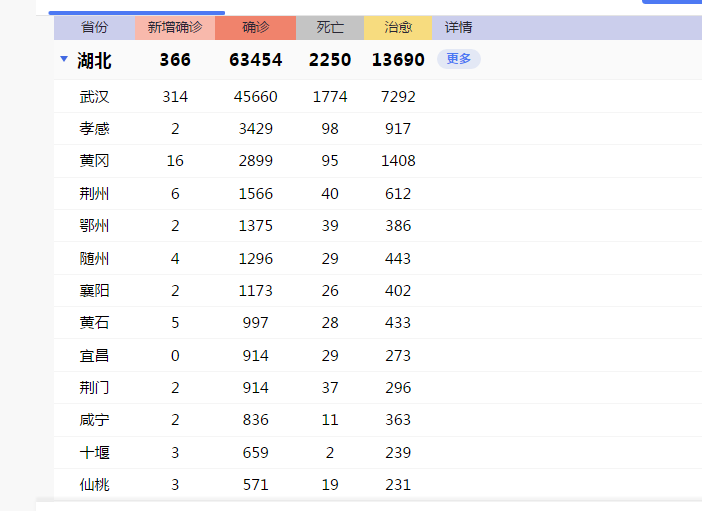Collapse the 湖北 province row triangle
702x511 pixels.
coord(64,60)
